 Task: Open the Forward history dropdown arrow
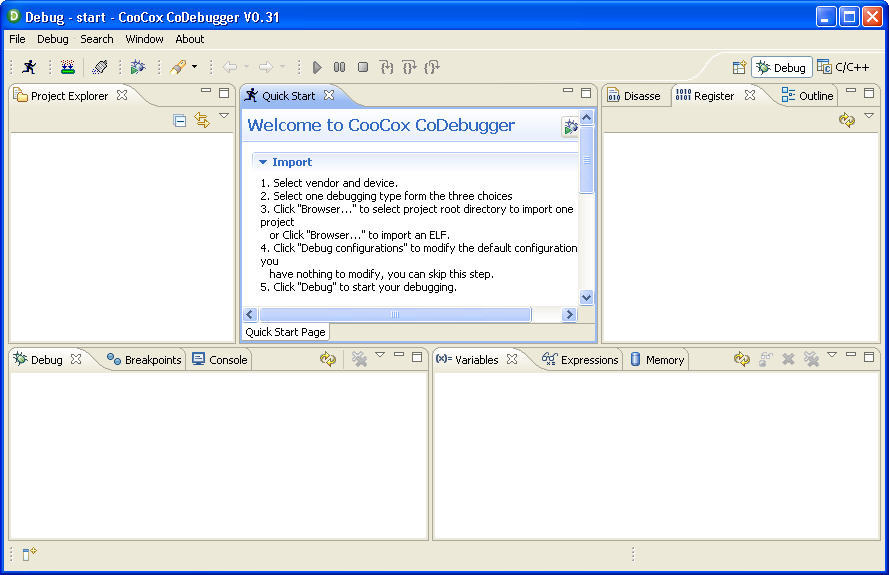point(282,67)
